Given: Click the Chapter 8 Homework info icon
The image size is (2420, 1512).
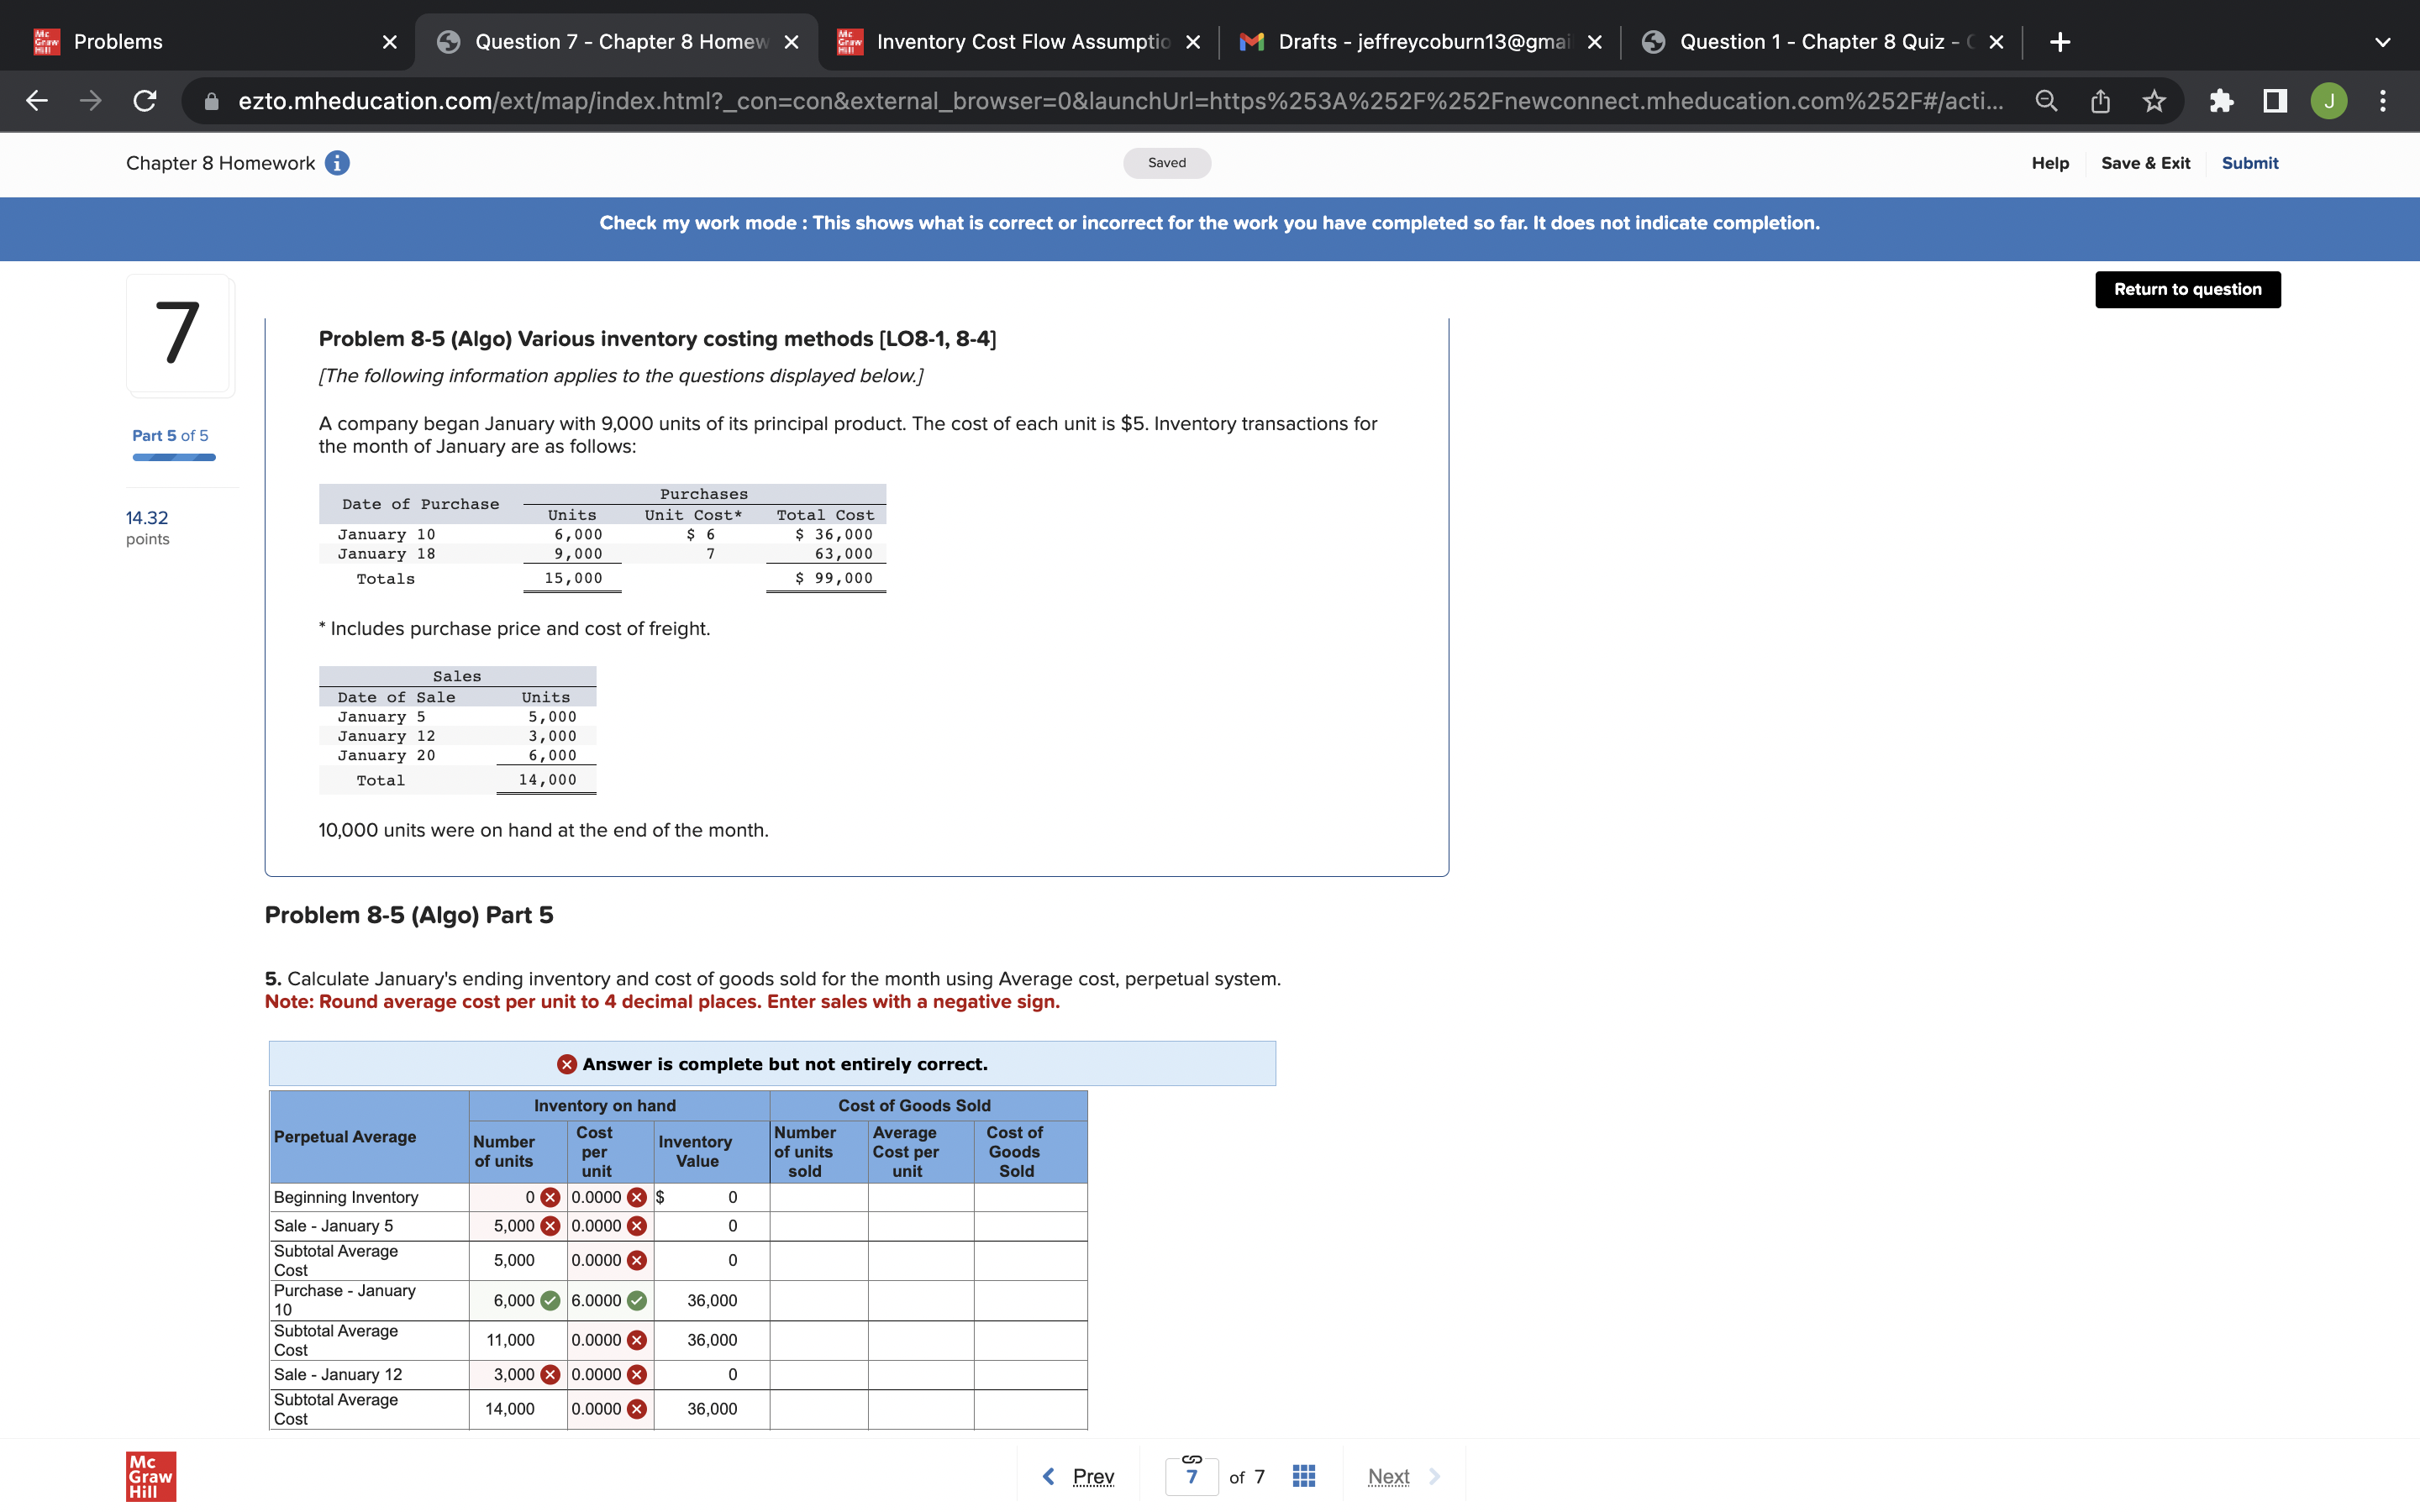Looking at the screenshot, I should (x=337, y=163).
